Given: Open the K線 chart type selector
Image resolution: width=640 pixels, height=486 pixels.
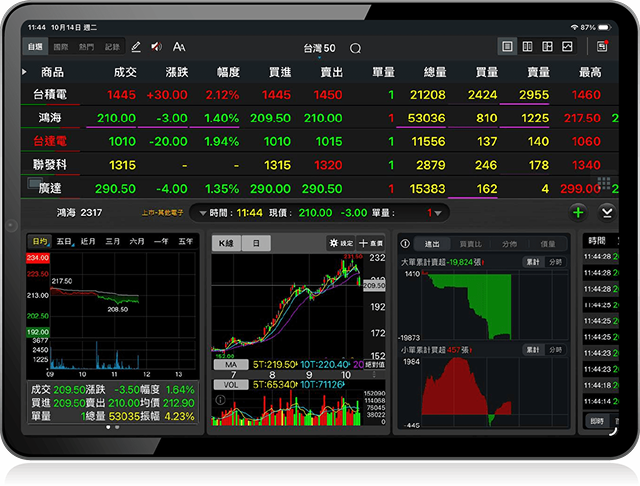Looking at the screenshot, I should click(x=226, y=243).
